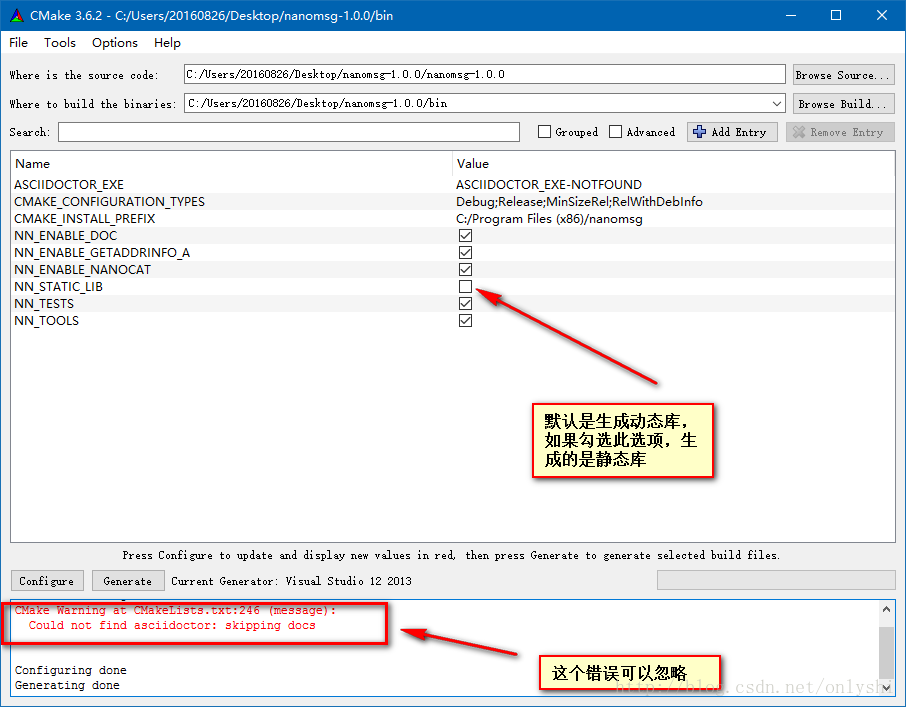Image resolution: width=906 pixels, height=707 pixels.
Task: Click the Current Generator label
Action: [x=291, y=581]
